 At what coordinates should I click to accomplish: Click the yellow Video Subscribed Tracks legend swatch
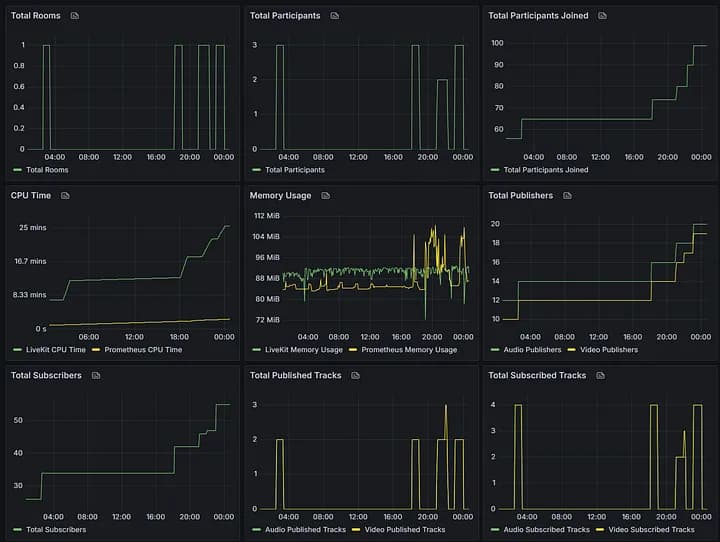point(600,529)
